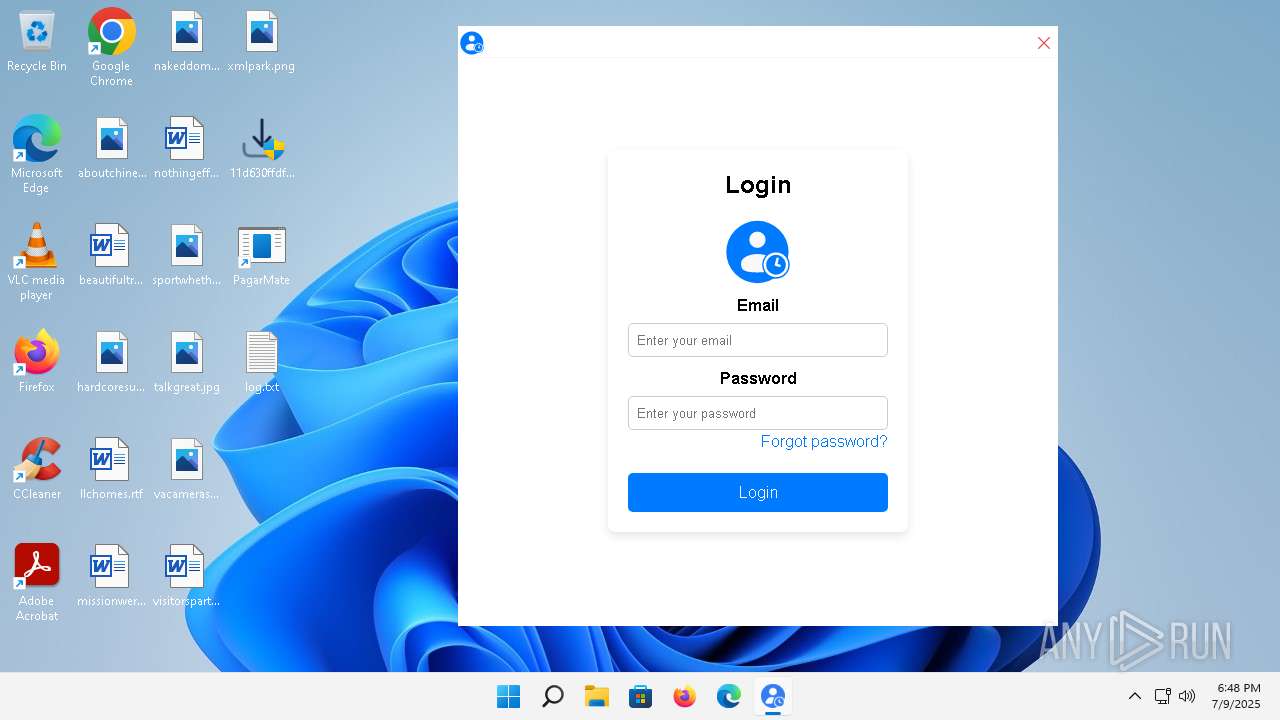Close the login window with red X
This screenshot has height=720, width=1280.
coord(1044,43)
